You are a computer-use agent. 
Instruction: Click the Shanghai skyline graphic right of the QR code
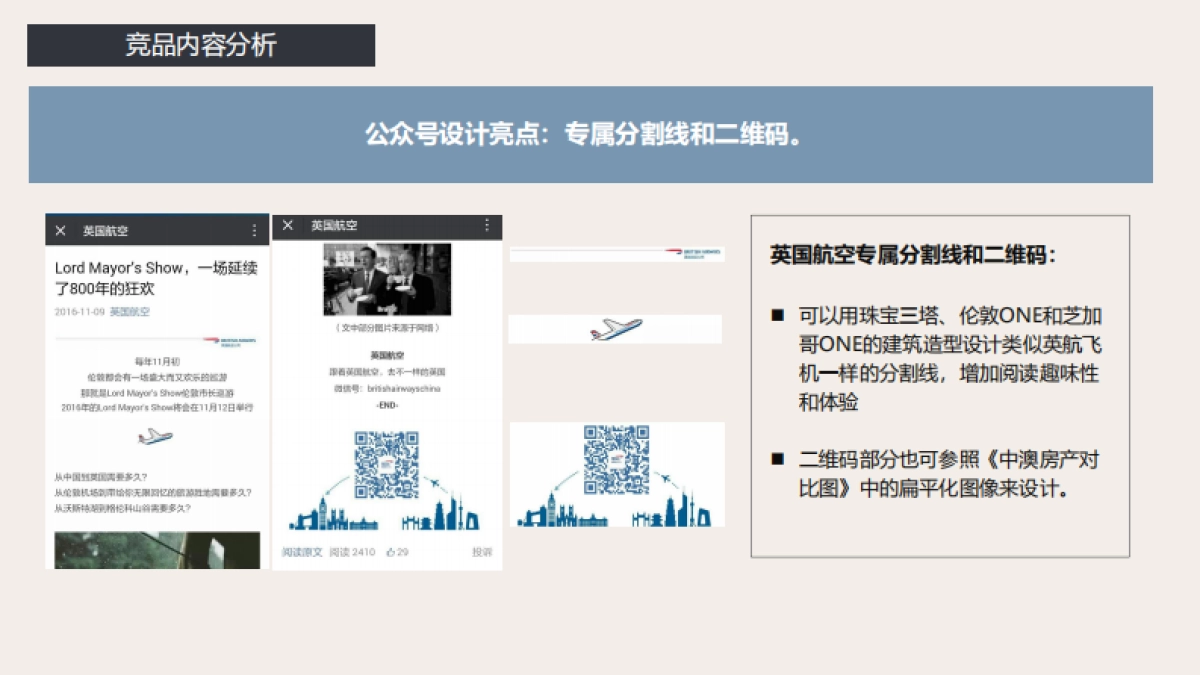pyautogui.click(x=671, y=512)
